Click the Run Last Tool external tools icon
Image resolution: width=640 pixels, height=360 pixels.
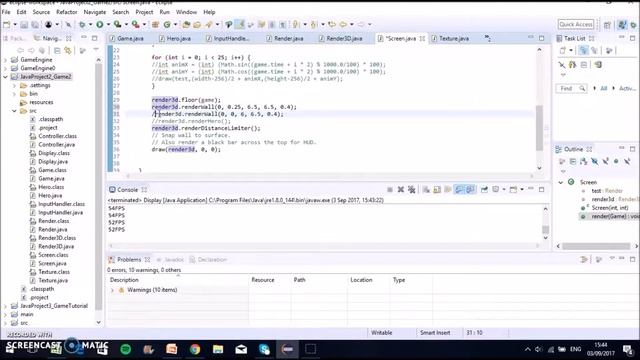coord(135,25)
